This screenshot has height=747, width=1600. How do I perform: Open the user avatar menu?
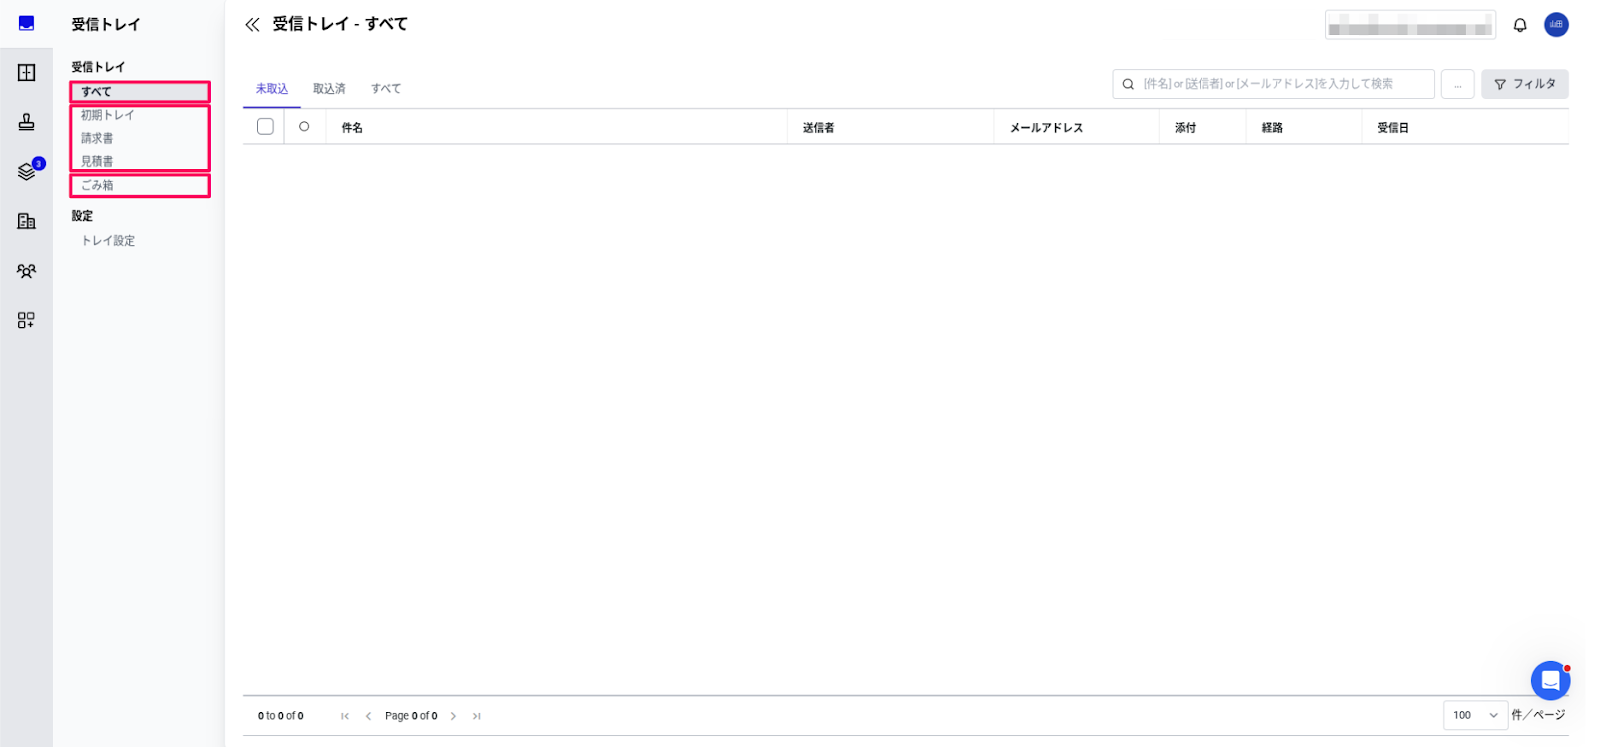point(1556,25)
